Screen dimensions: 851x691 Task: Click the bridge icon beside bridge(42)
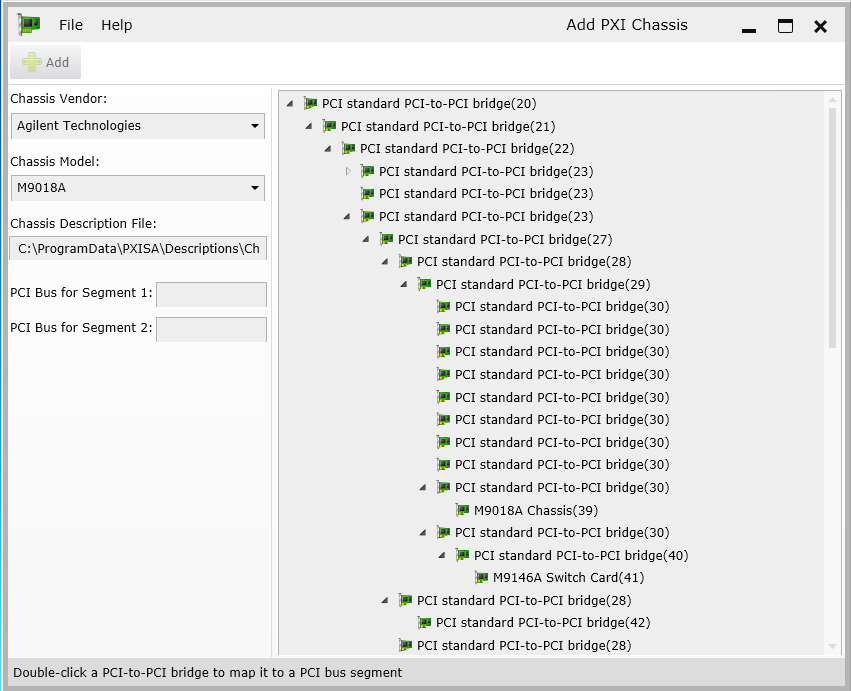(424, 622)
